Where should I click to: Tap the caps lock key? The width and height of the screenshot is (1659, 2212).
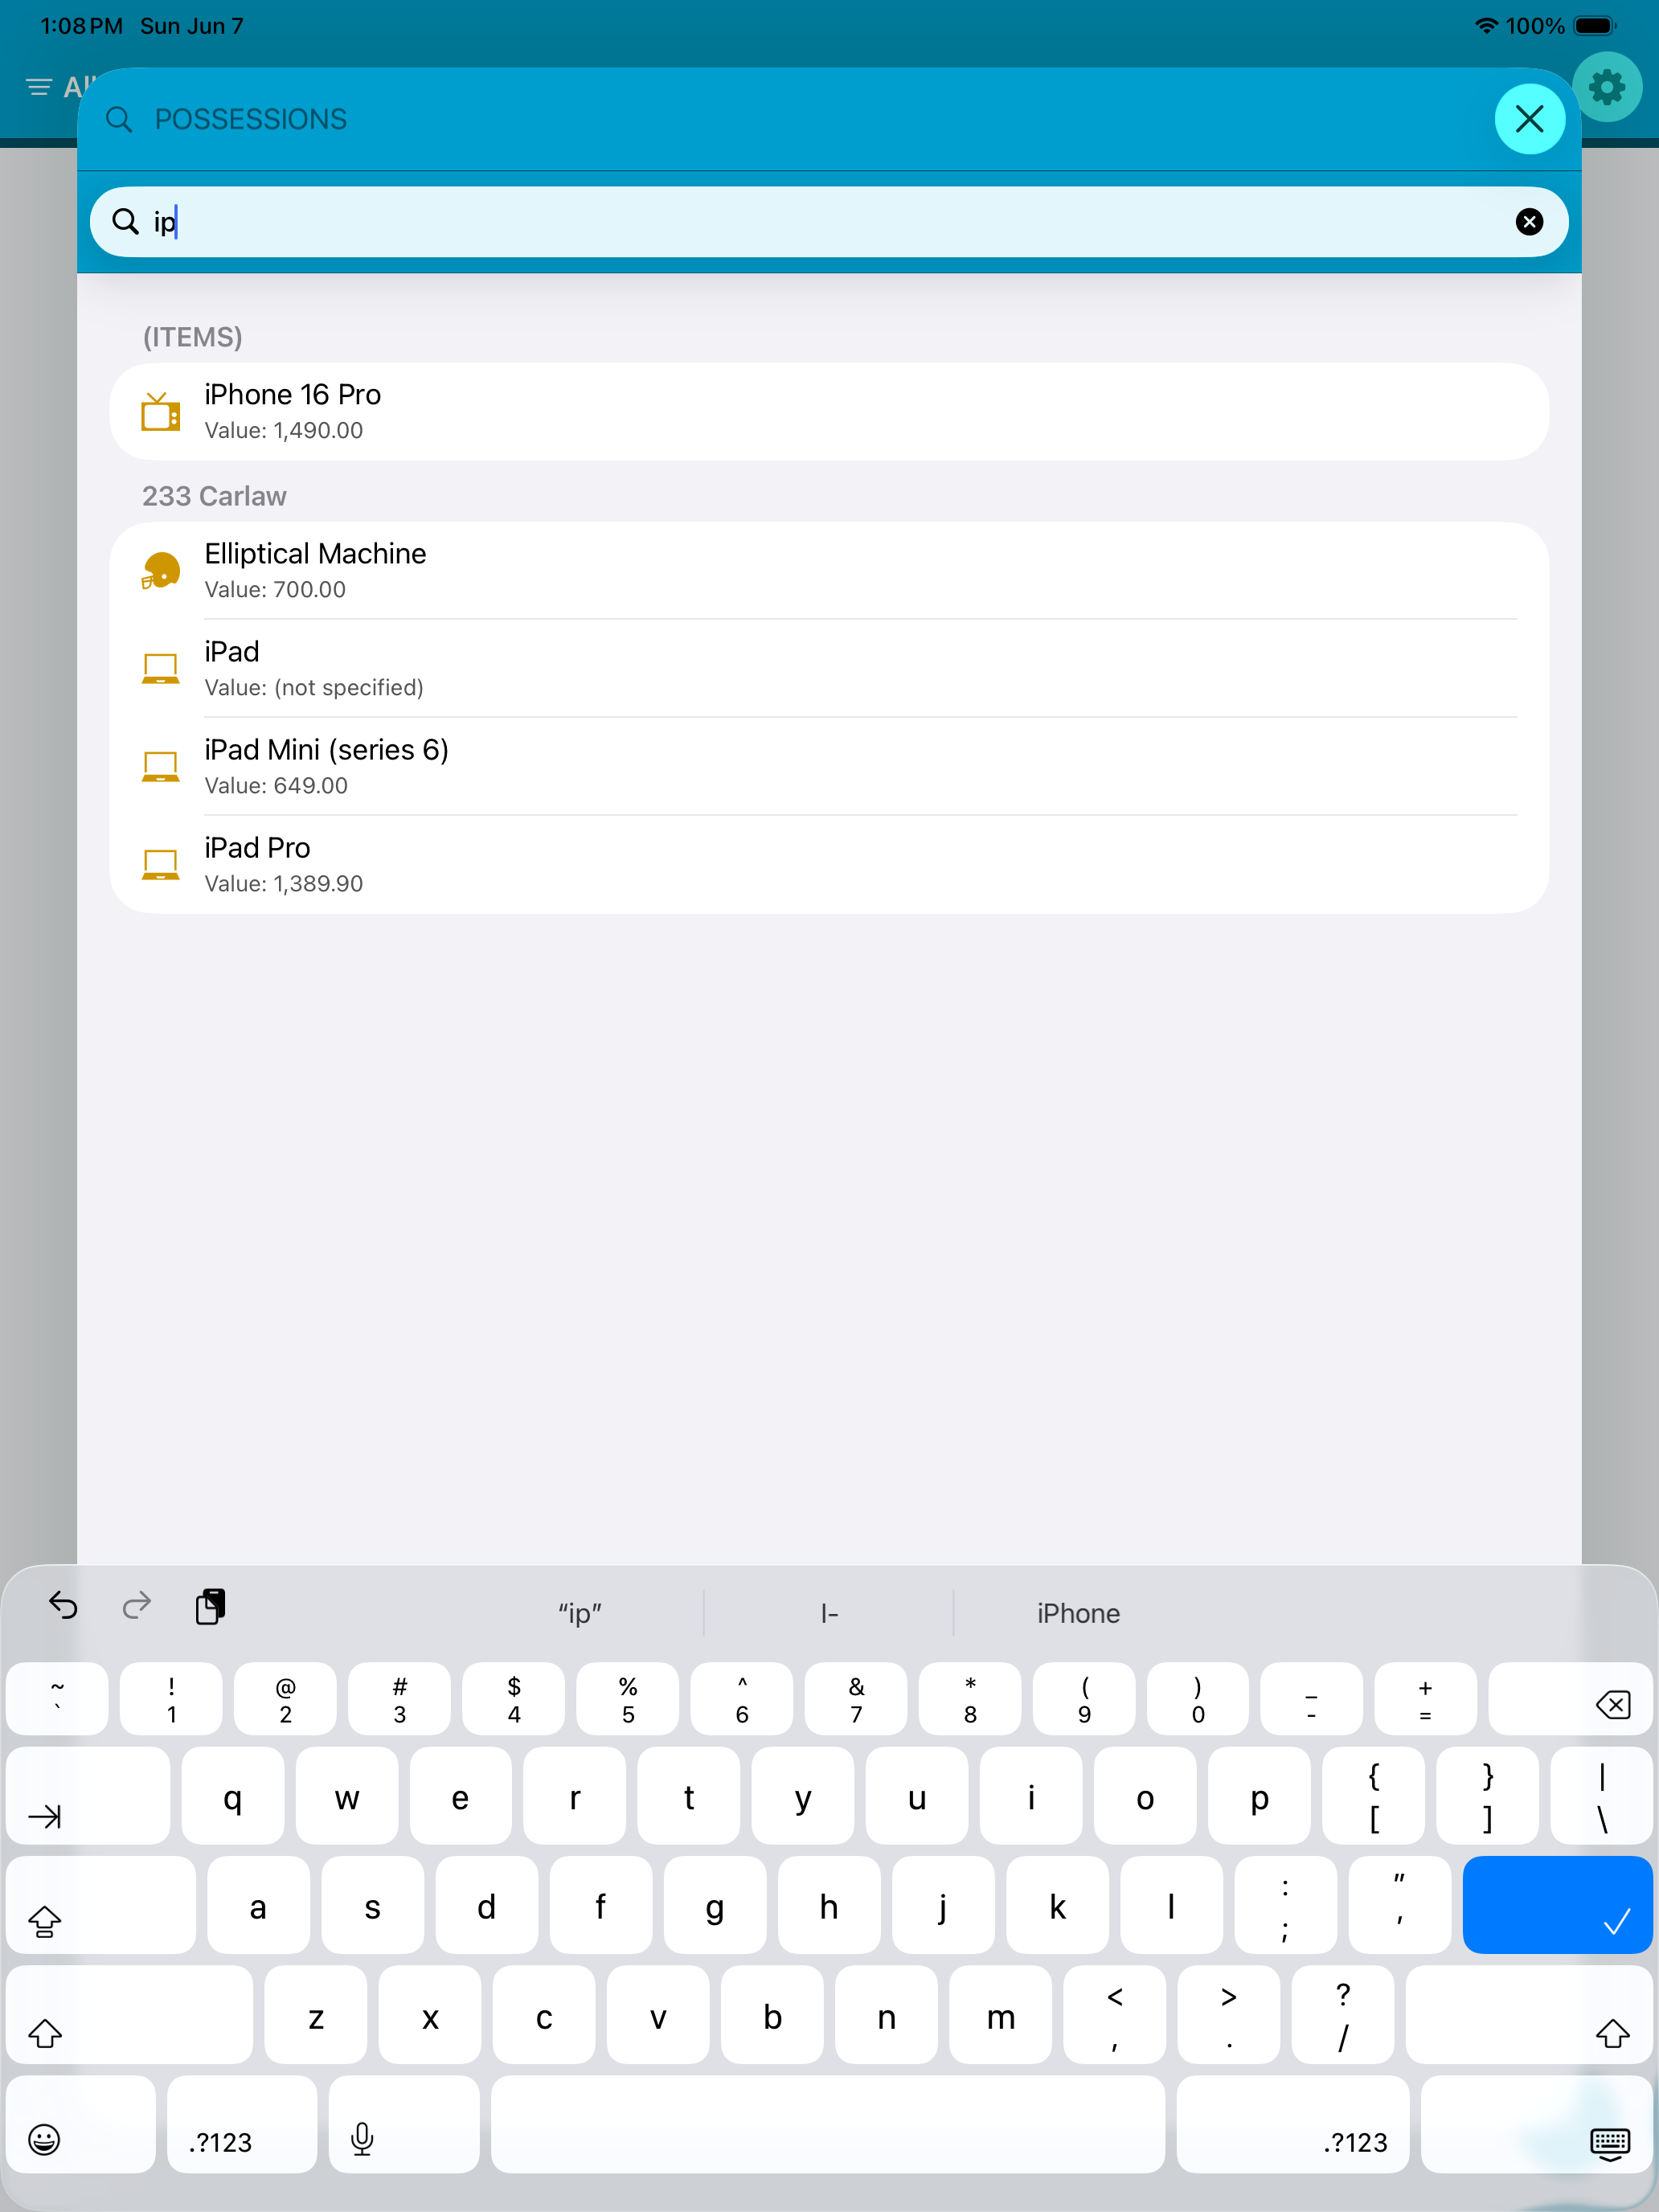coord(101,1905)
